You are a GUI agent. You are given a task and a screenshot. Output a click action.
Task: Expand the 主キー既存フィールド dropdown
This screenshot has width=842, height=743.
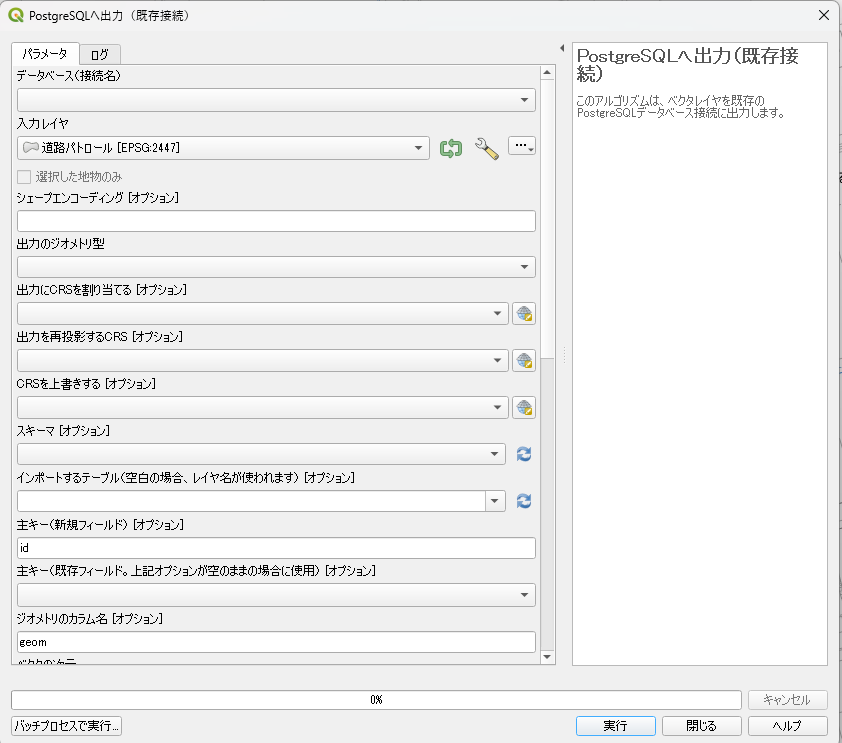tap(524, 594)
